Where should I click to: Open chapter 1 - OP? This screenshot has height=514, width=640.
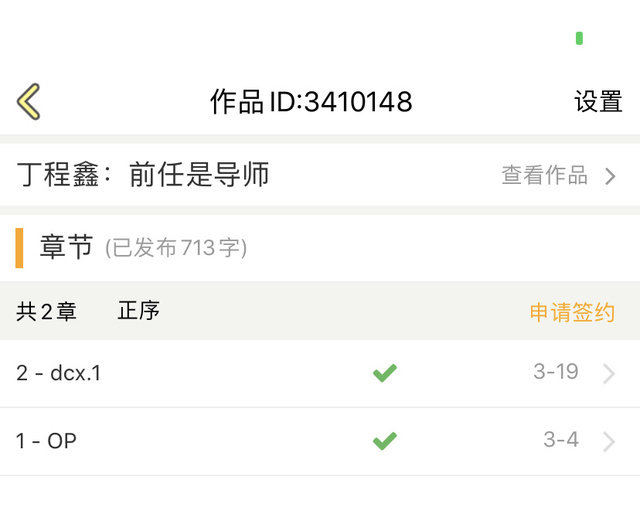pyautogui.click(x=47, y=440)
